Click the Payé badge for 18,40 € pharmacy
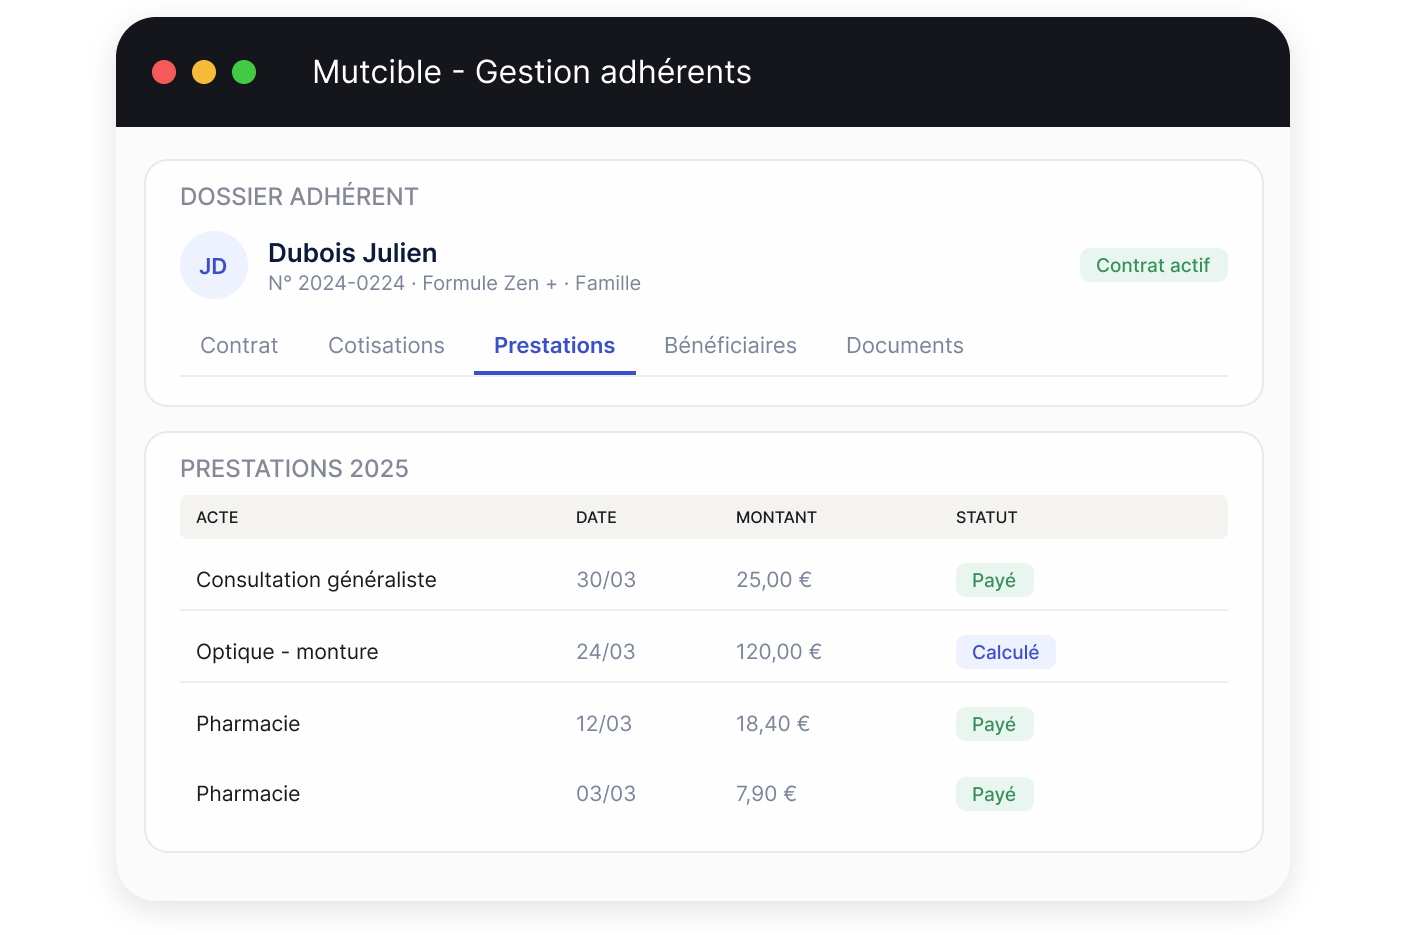Image resolution: width=1404 pixels, height=935 pixels. tap(994, 724)
